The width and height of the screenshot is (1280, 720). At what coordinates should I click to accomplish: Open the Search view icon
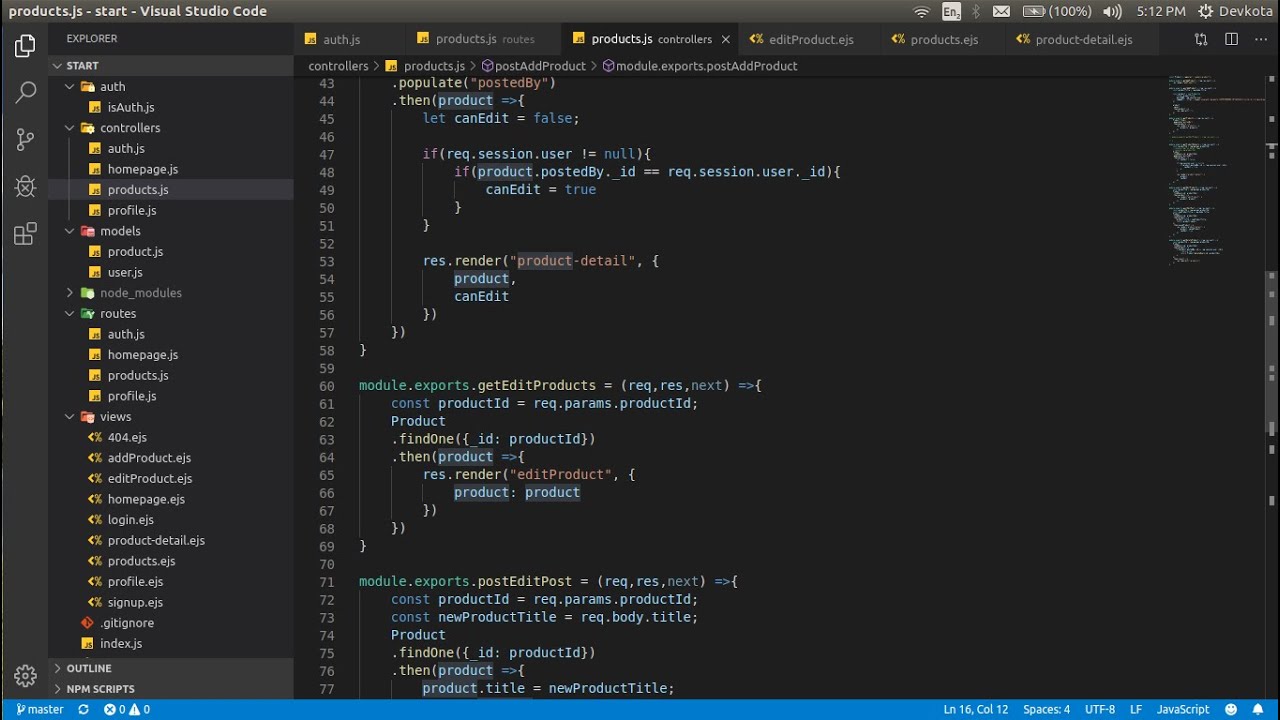pyautogui.click(x=25, y=93)
